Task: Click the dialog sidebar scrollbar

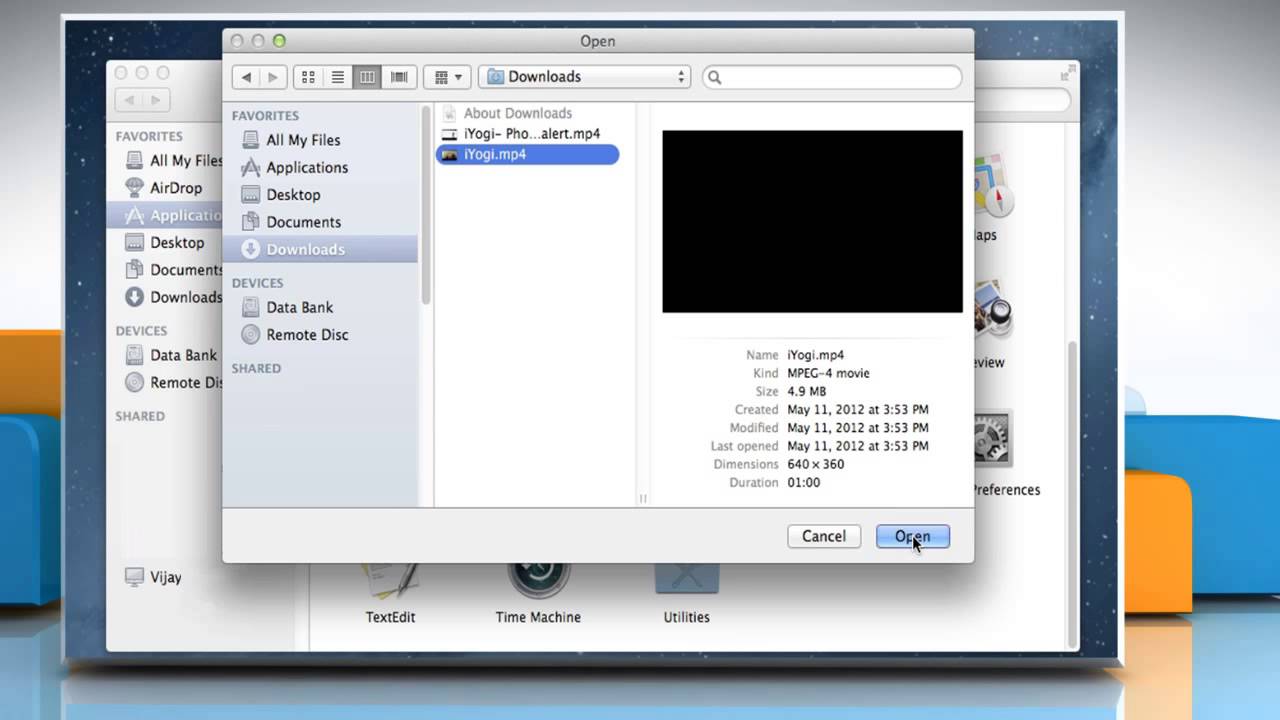Action: tap(427, 203)
